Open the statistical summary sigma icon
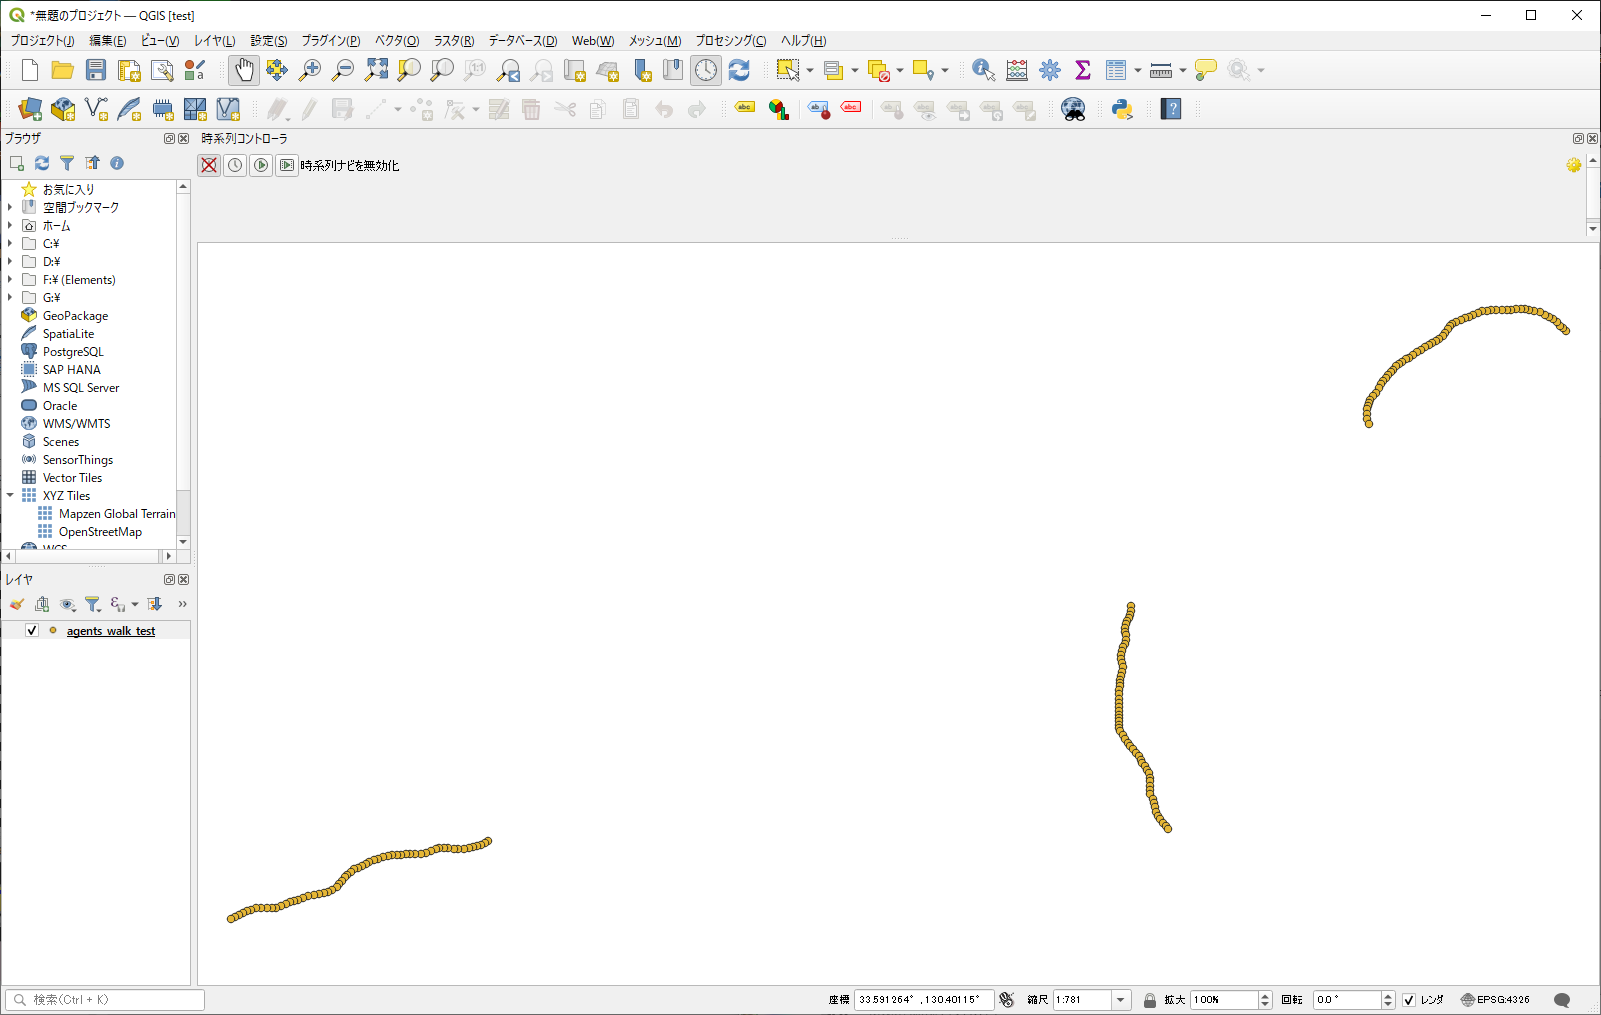Screen dimensions: 1601x1015 1082,70
